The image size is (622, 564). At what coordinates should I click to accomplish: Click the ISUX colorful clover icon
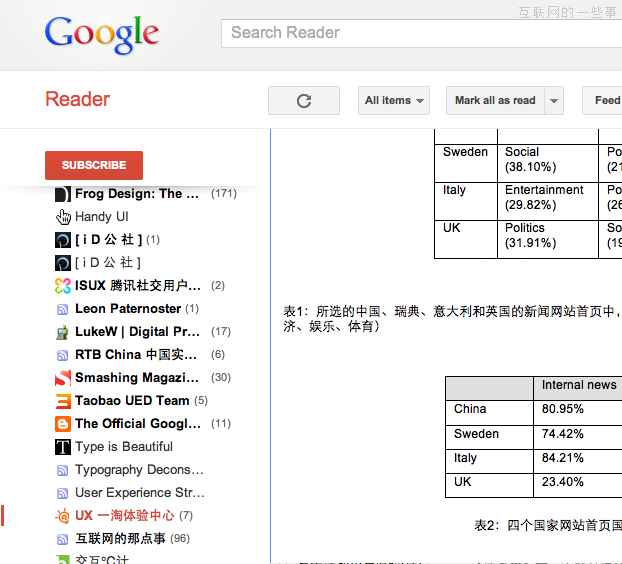(63, 286)
